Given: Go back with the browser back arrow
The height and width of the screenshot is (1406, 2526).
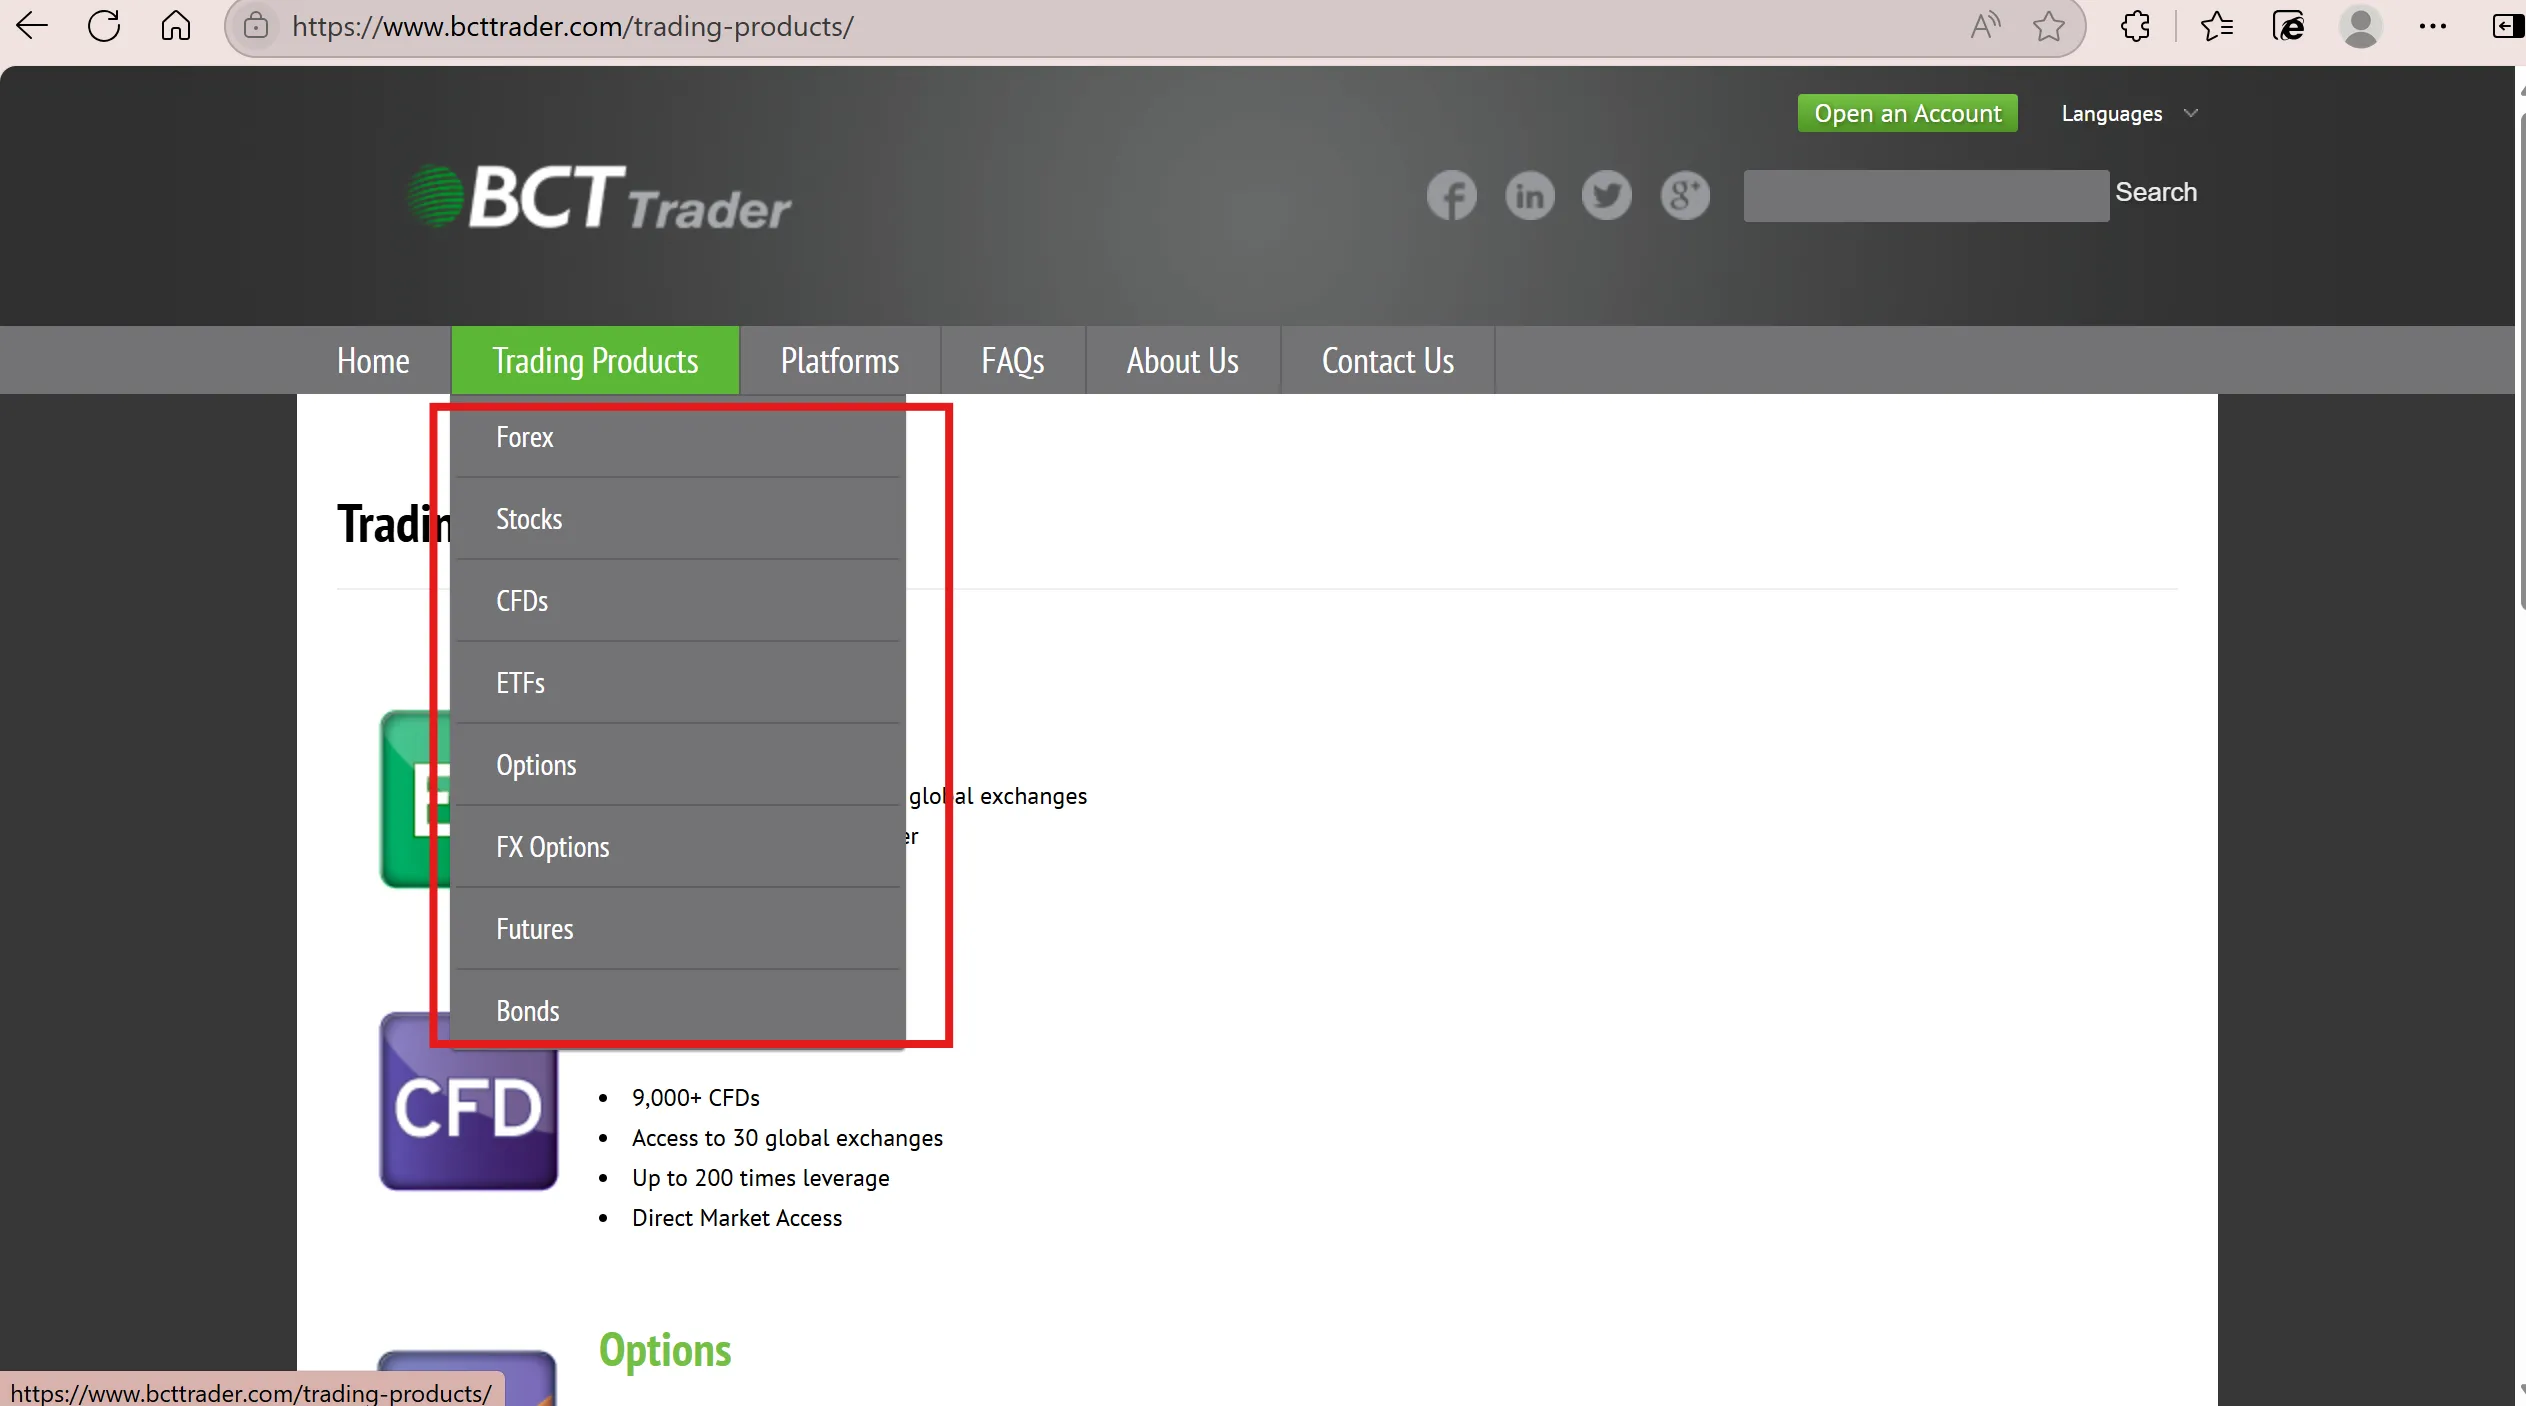Looking at the screenshot, I should point(32,26).
